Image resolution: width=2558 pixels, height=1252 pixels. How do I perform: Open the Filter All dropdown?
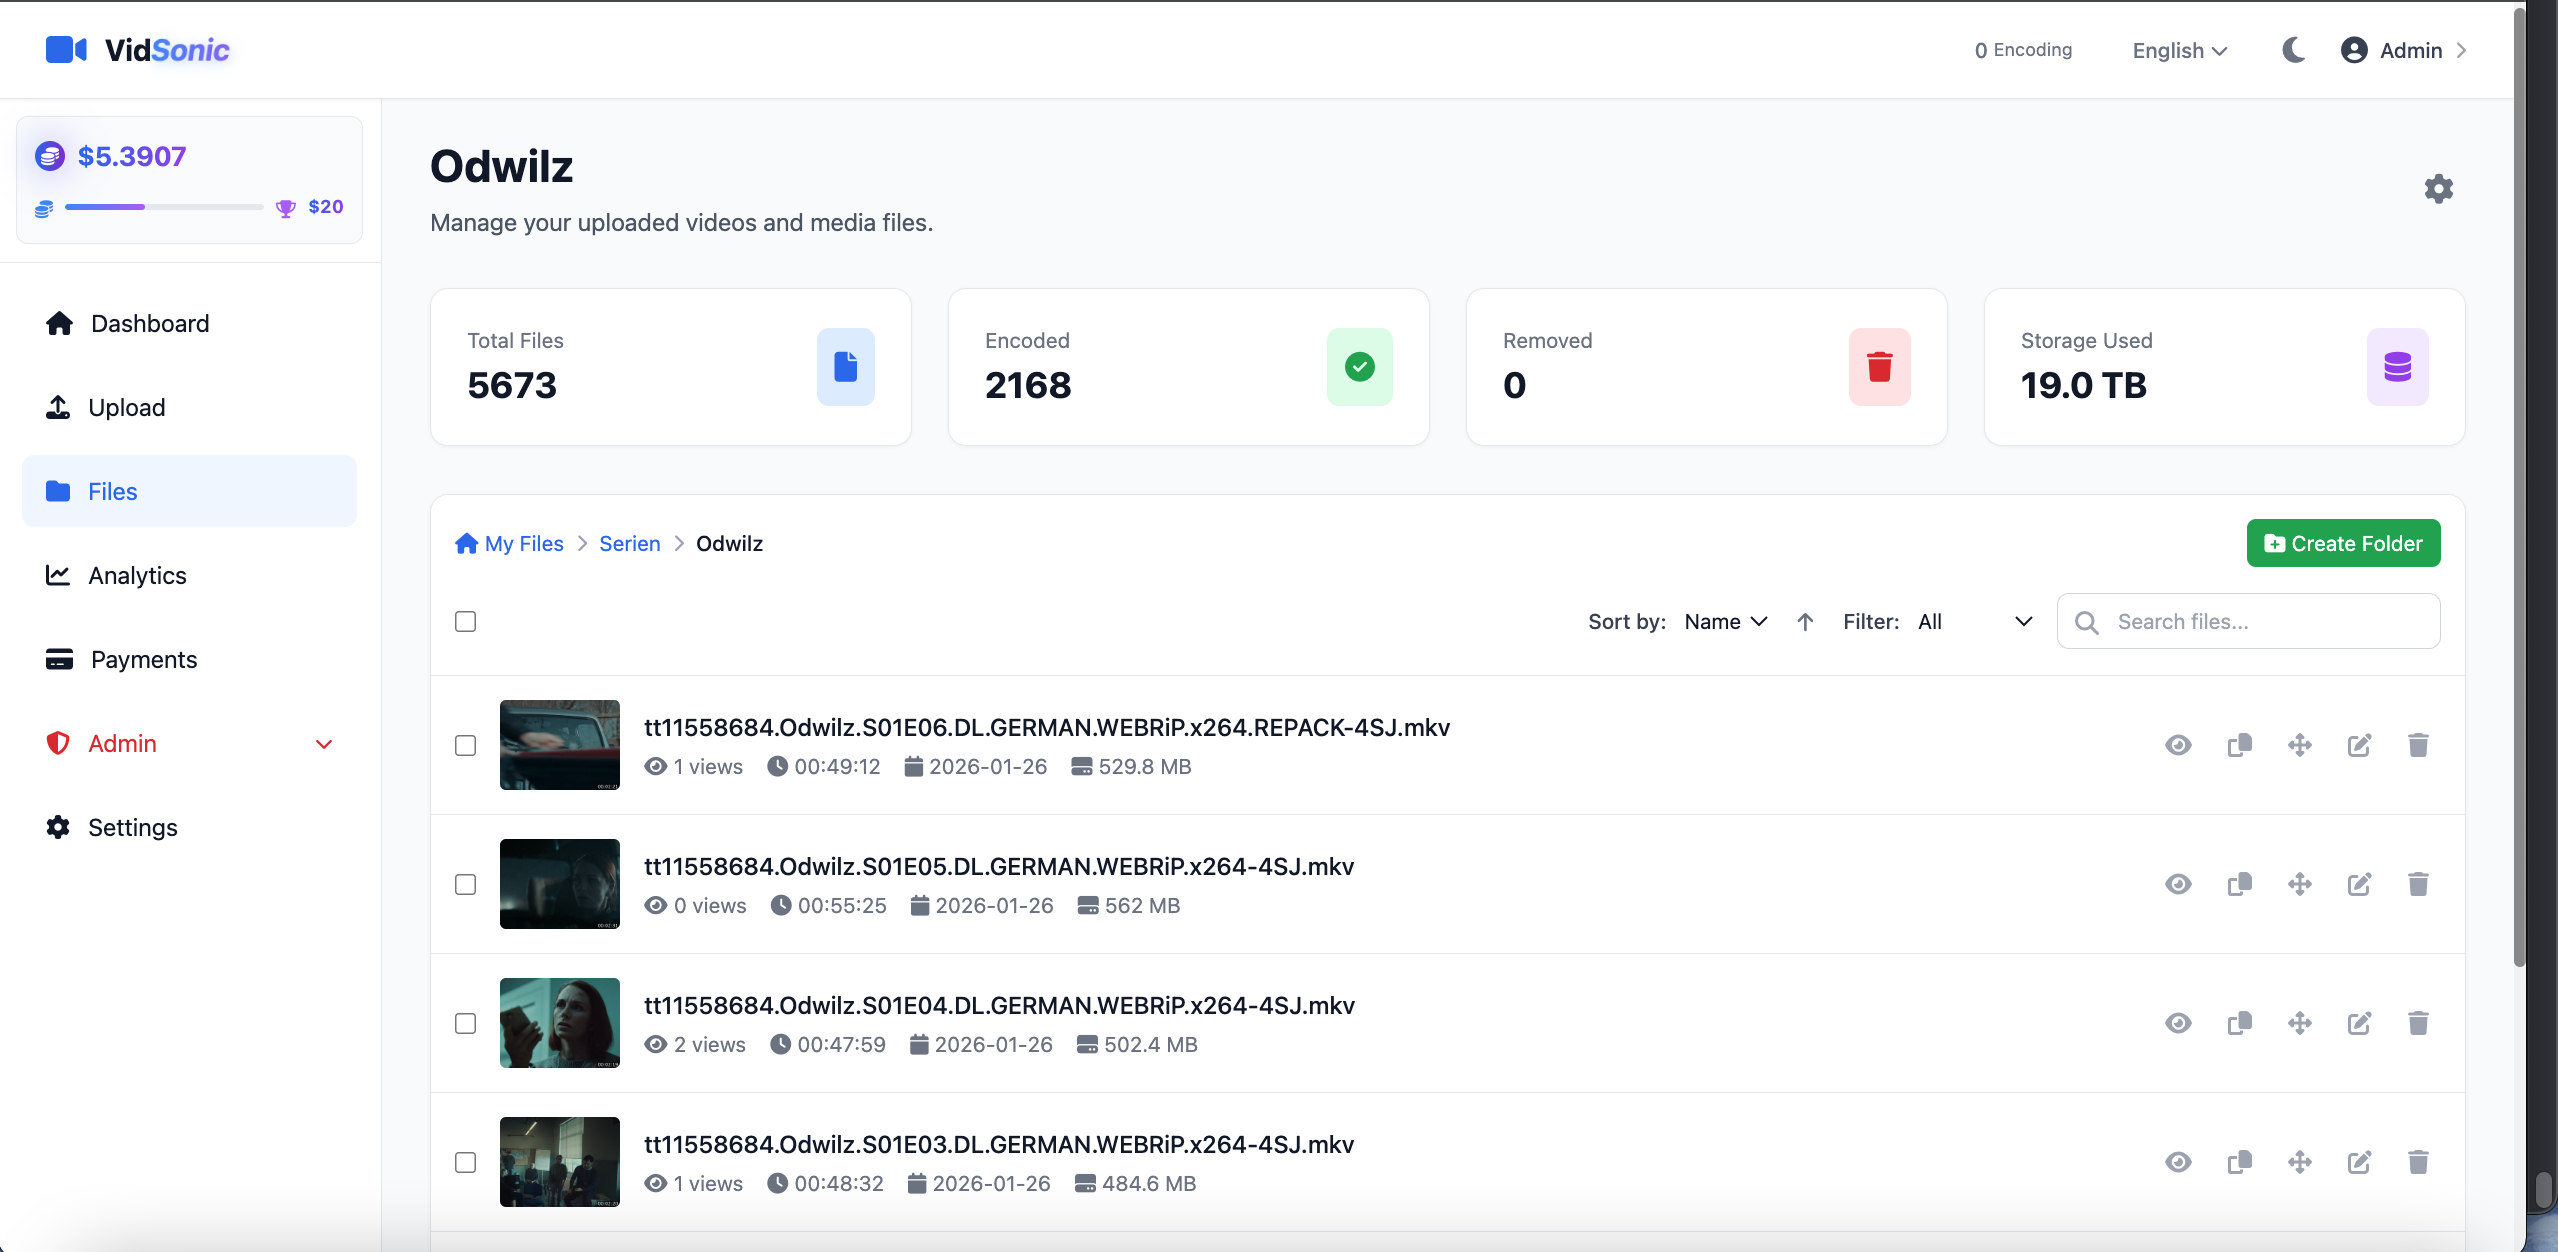[1975, 622]
